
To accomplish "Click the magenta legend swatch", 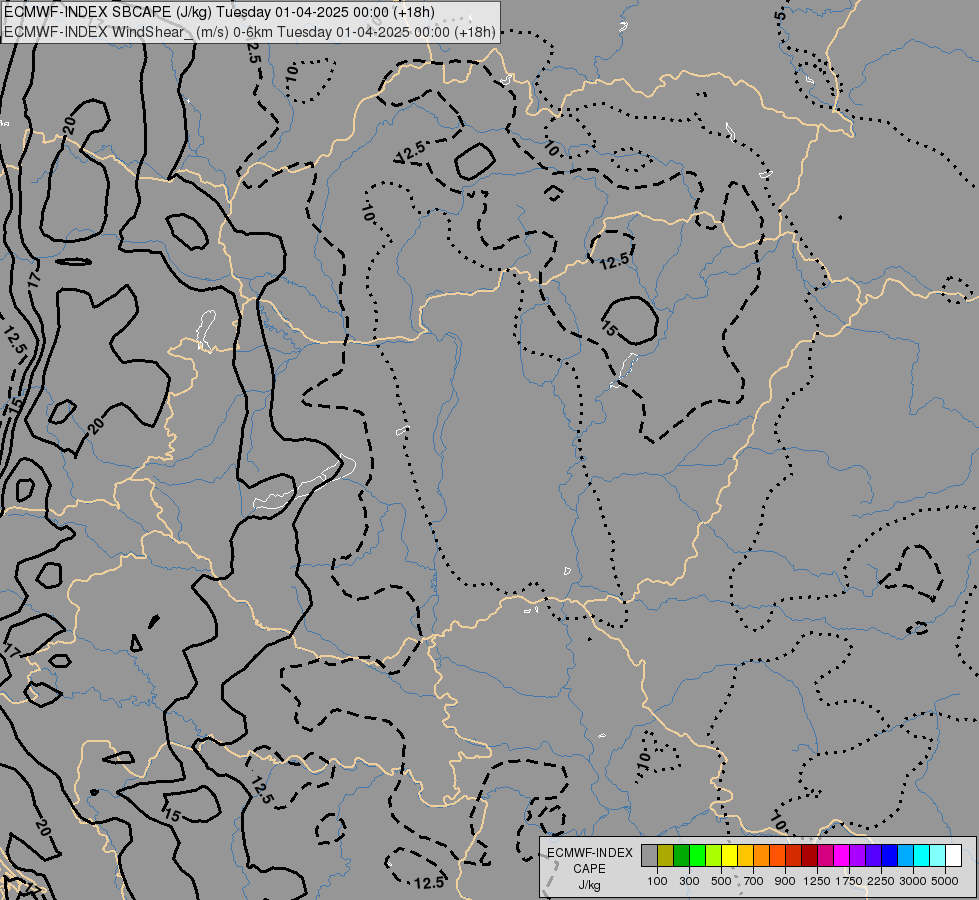I will (842, 855).
